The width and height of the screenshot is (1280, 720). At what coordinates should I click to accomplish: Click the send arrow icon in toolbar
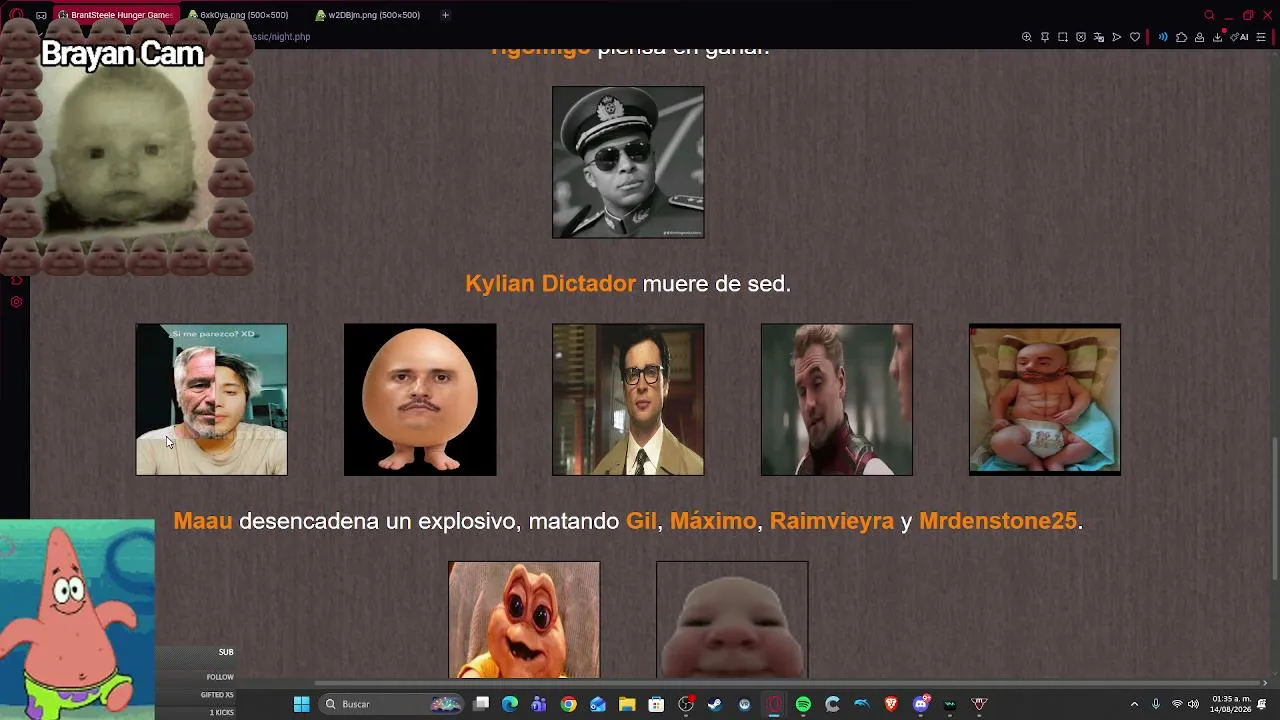click(1117, 37)
